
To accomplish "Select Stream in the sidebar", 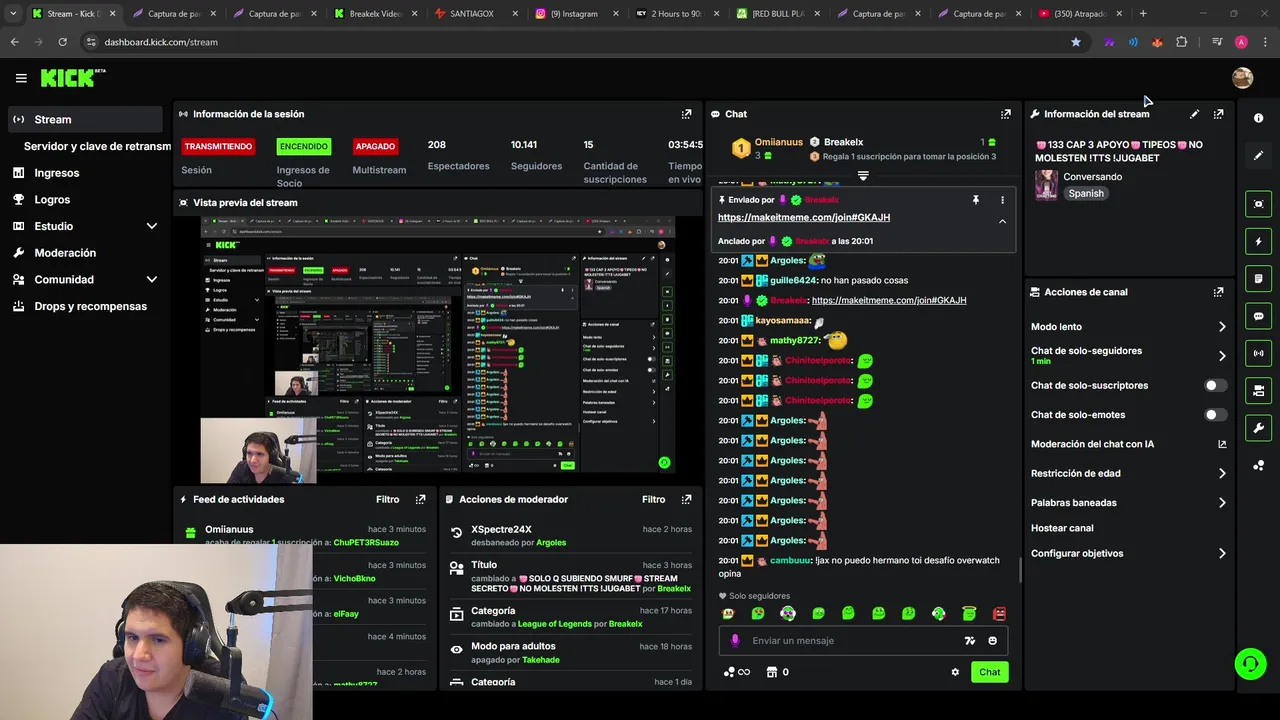I will point(84,119).
